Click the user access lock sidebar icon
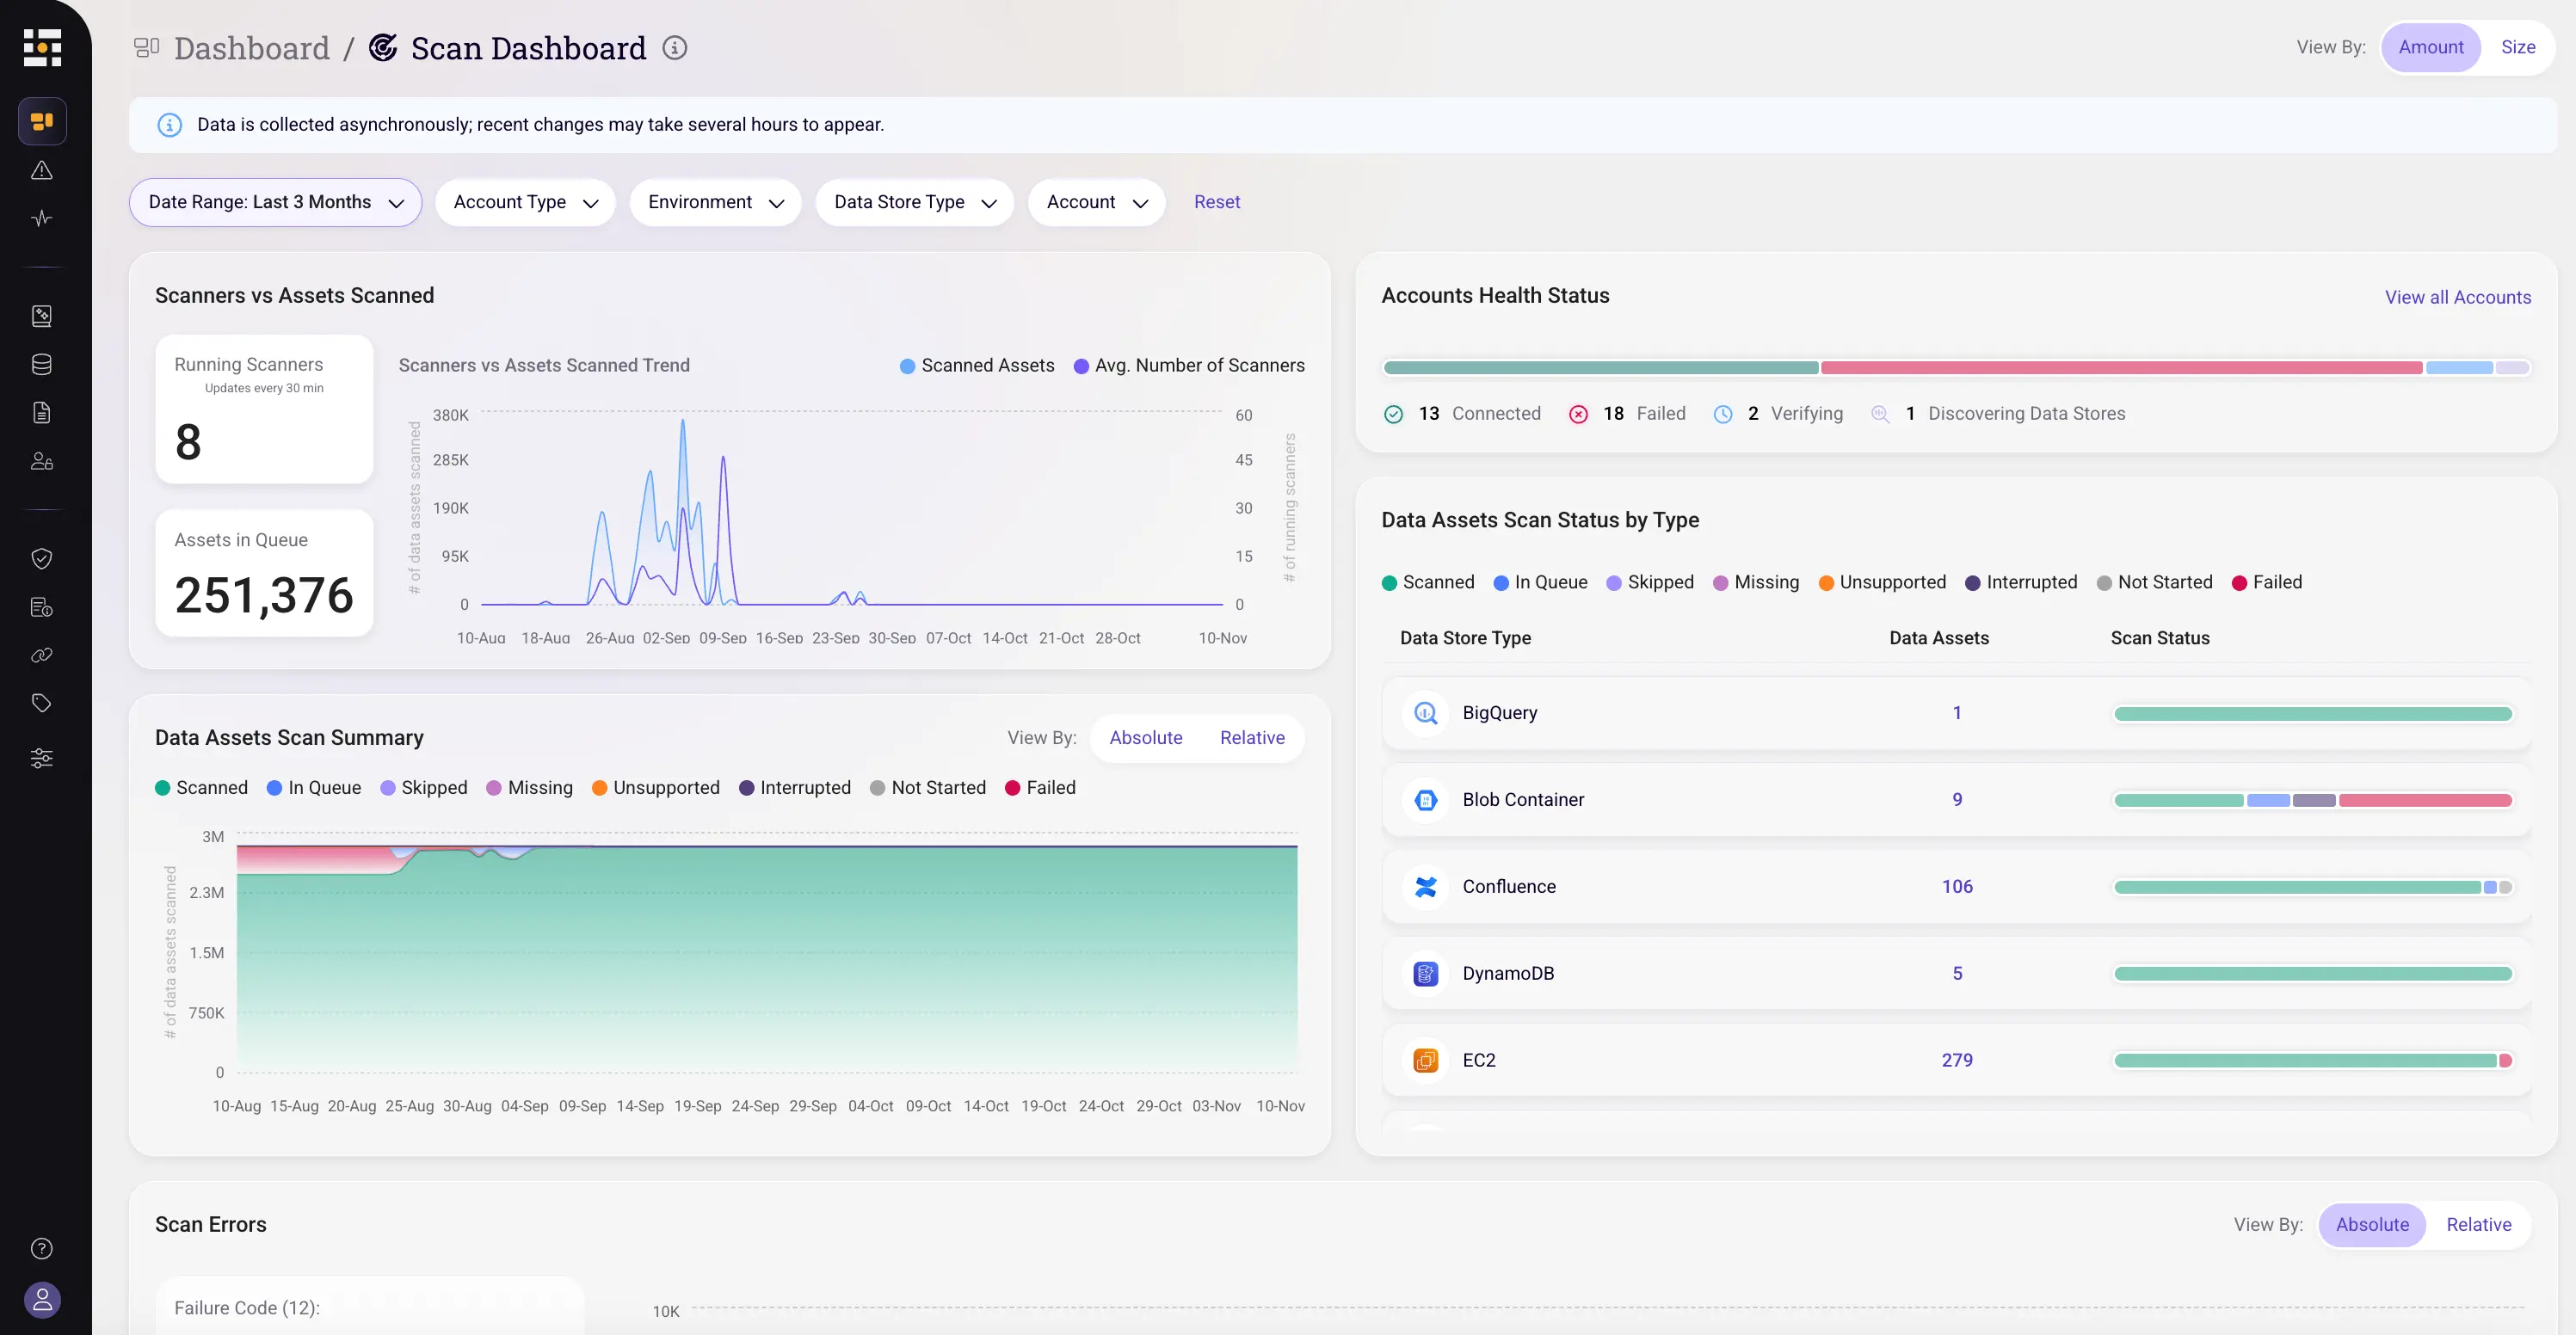This screenshot has height=1335, width=2576. click(41, 461)
